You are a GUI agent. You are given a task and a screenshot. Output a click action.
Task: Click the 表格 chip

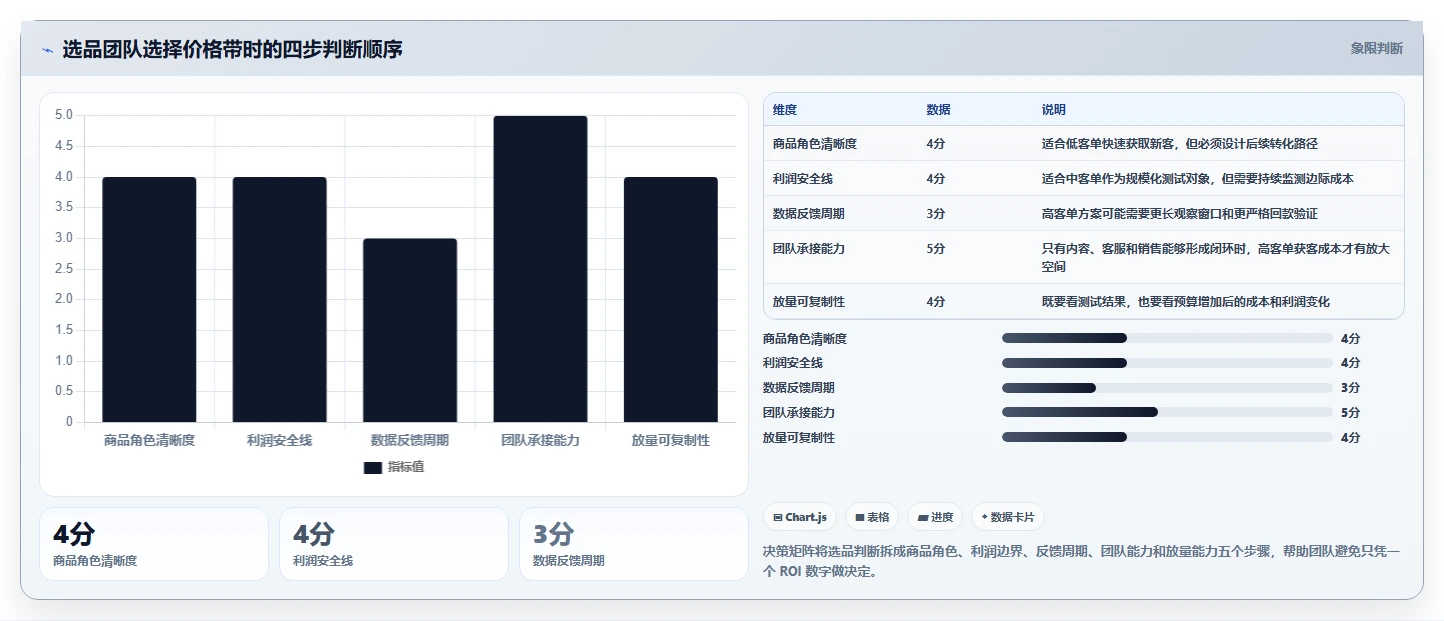click(x=872, y=517)
